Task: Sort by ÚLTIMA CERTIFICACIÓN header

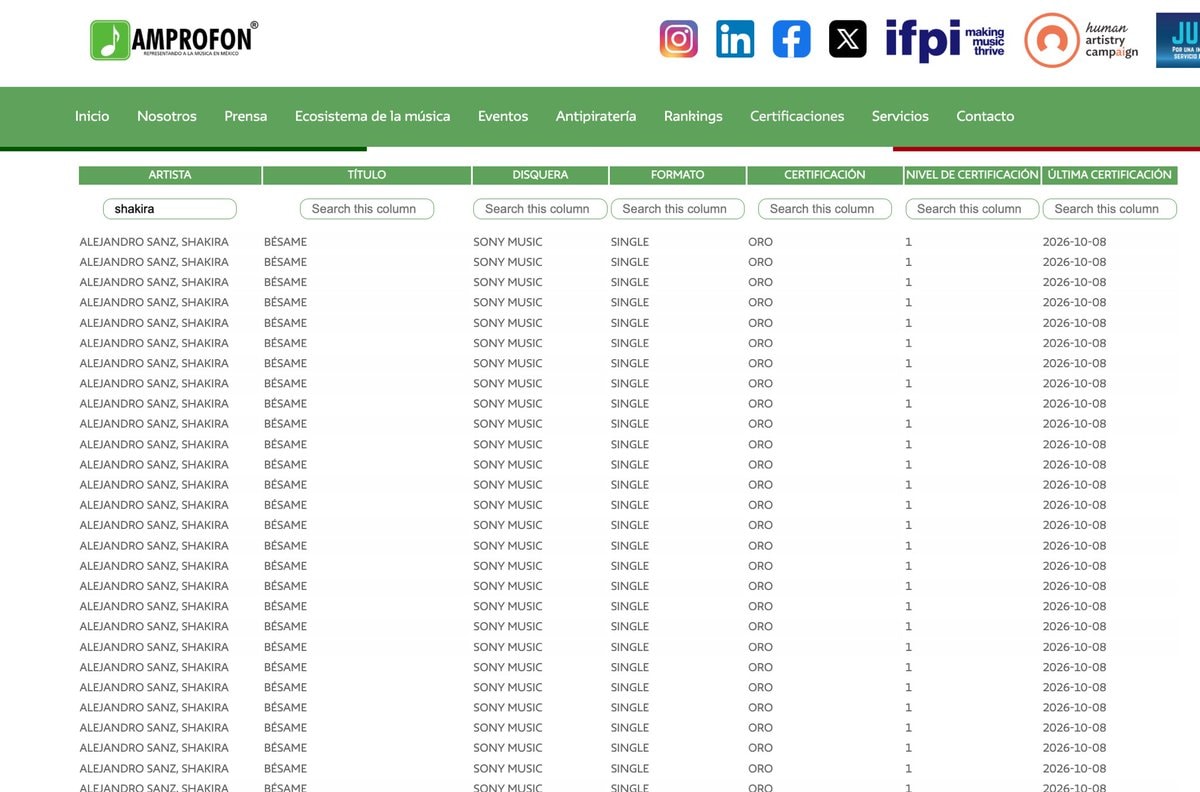Action: click(1110, 175)
